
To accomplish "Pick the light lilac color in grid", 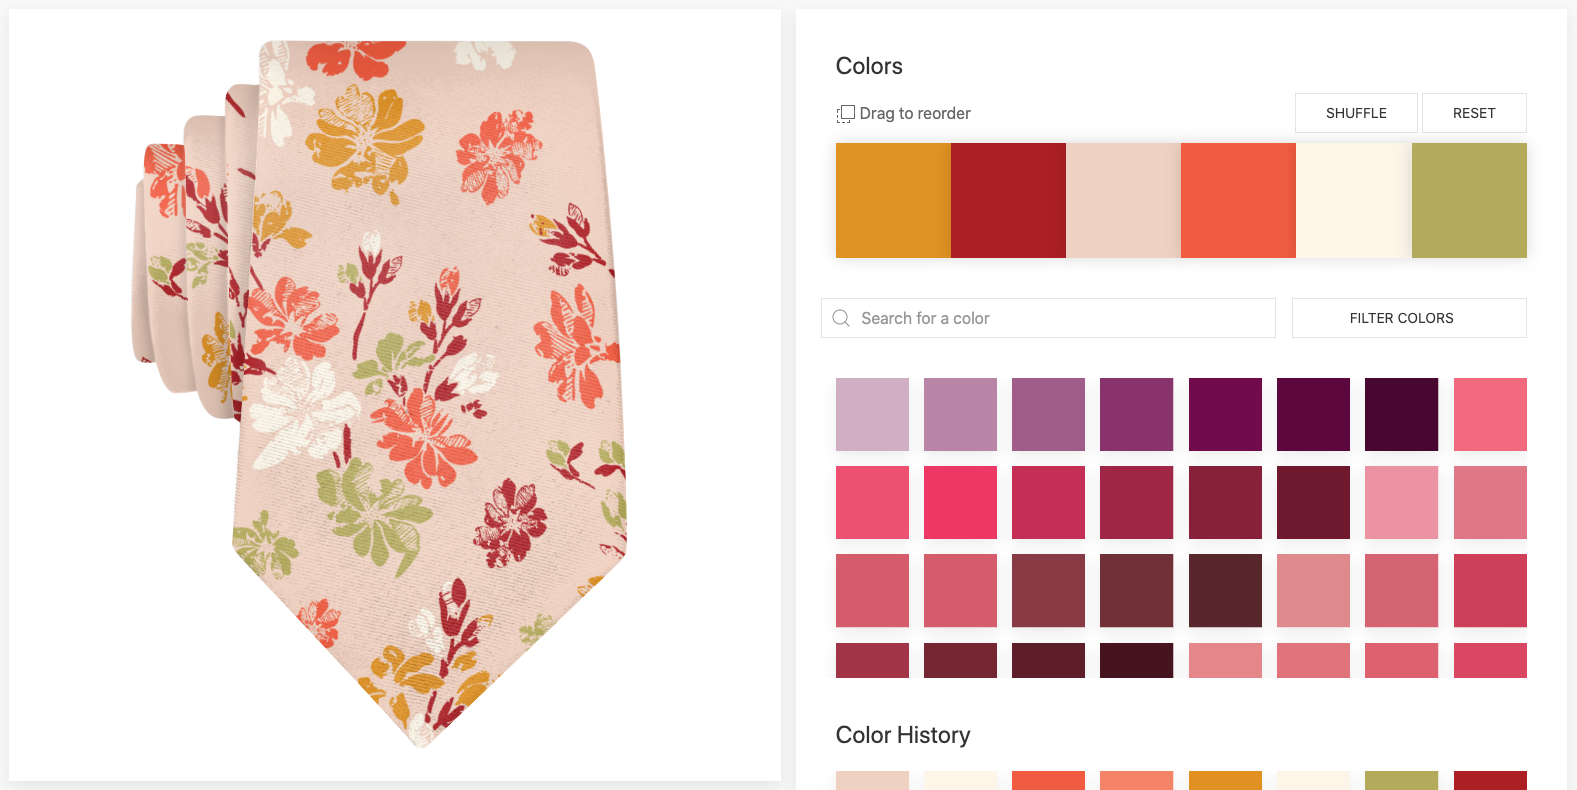I will click(872, 414).
